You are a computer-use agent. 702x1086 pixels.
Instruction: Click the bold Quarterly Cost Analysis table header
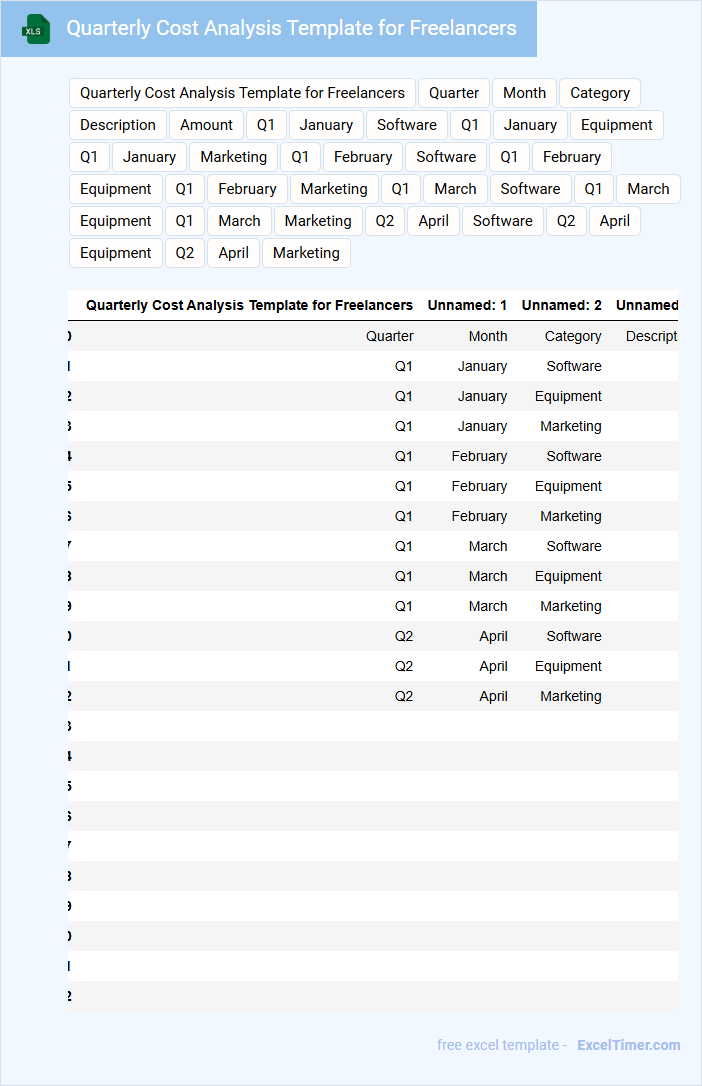pos(249,305)
